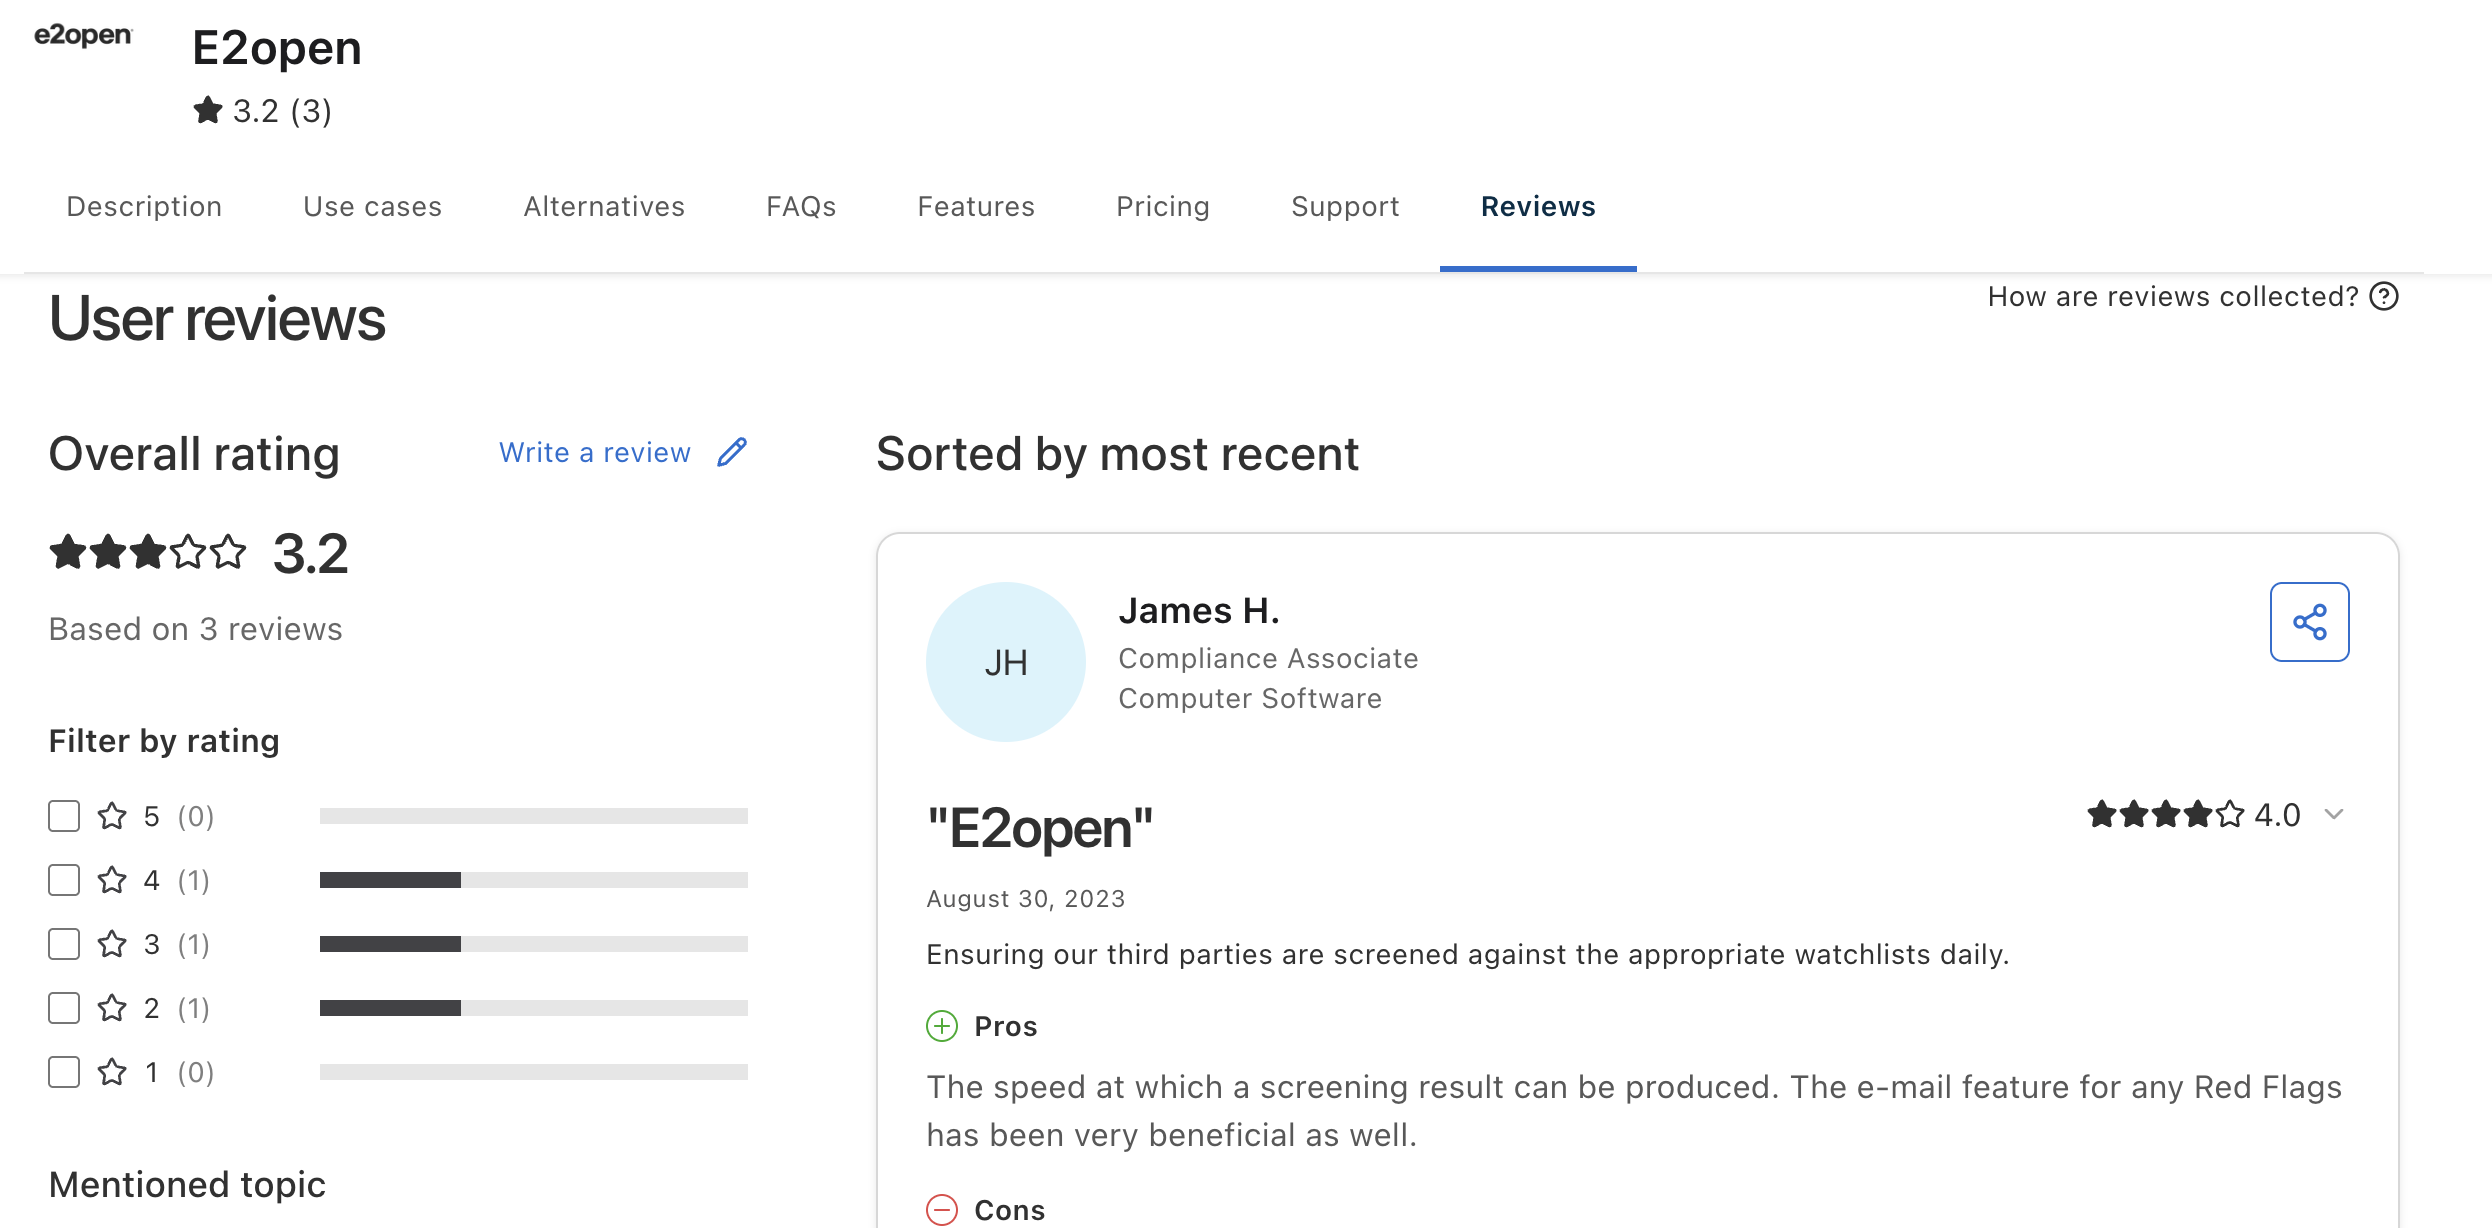Click the E2open product title heading

coord(277,48)
